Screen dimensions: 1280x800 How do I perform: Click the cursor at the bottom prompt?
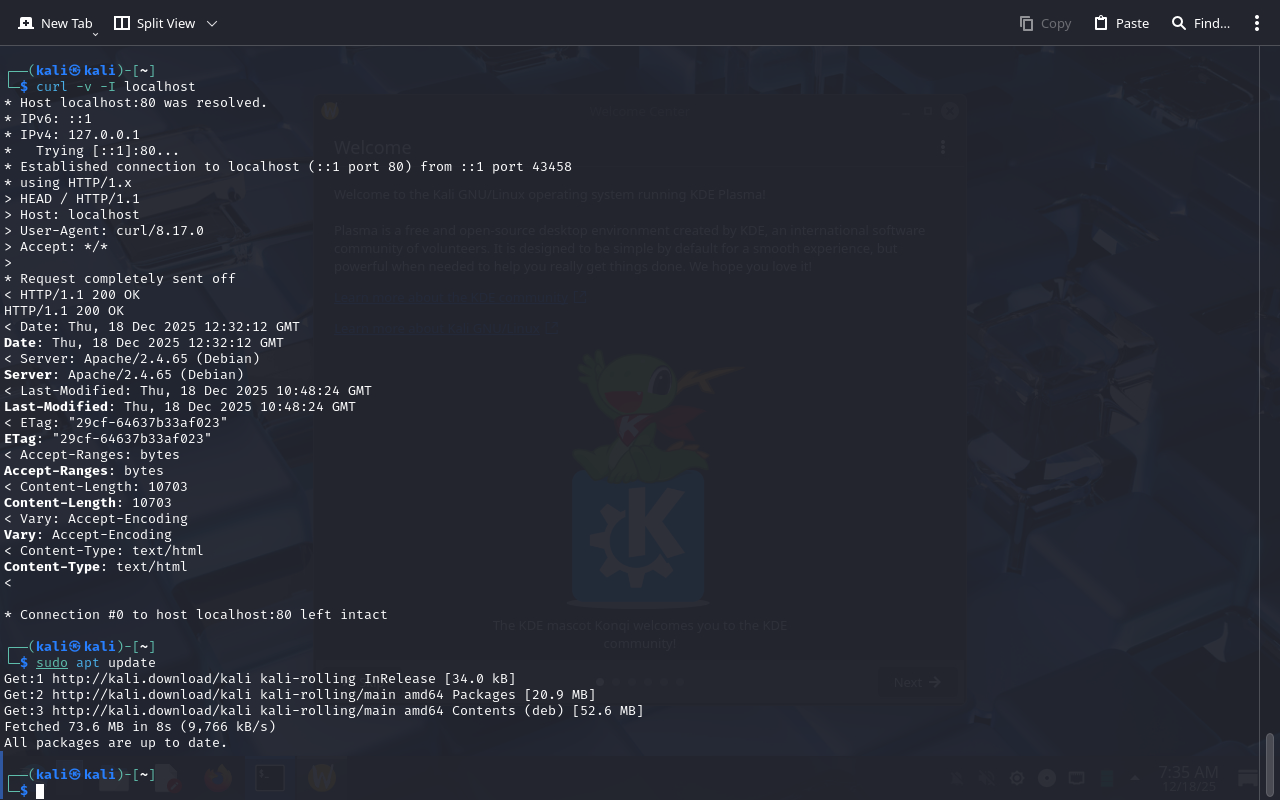[40, 791]
